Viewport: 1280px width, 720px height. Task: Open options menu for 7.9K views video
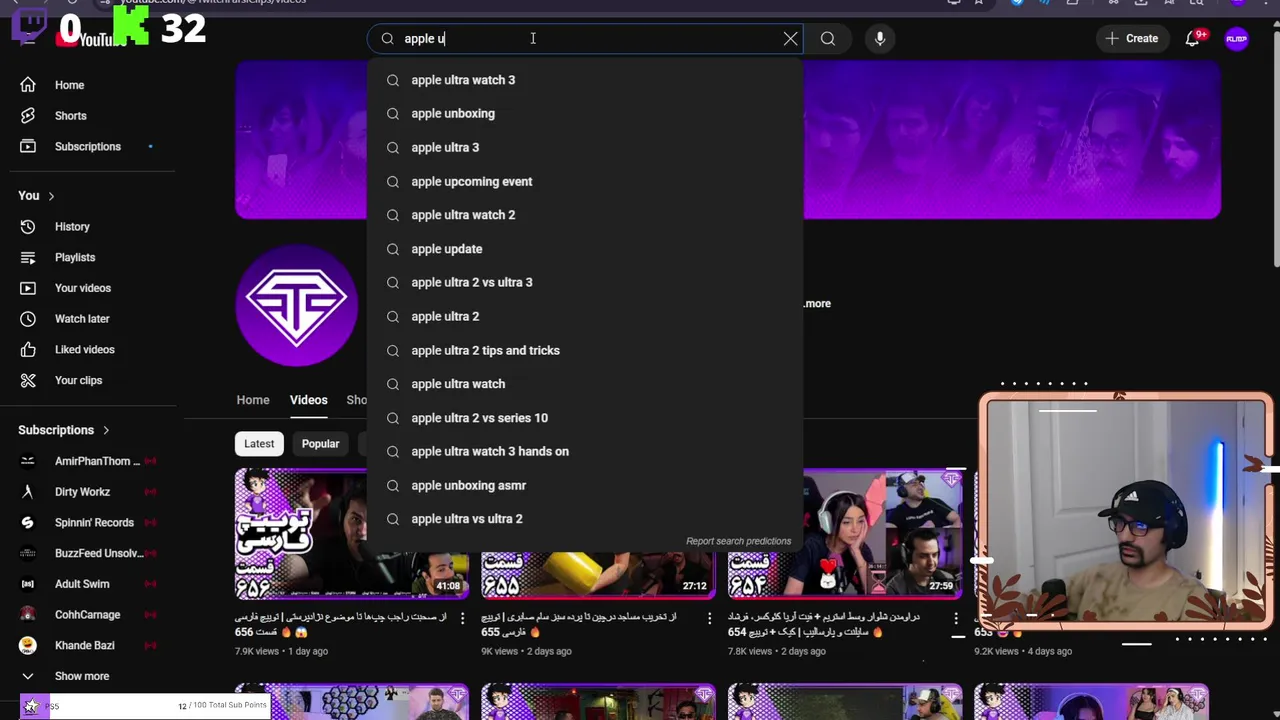[x=462, y=619]
